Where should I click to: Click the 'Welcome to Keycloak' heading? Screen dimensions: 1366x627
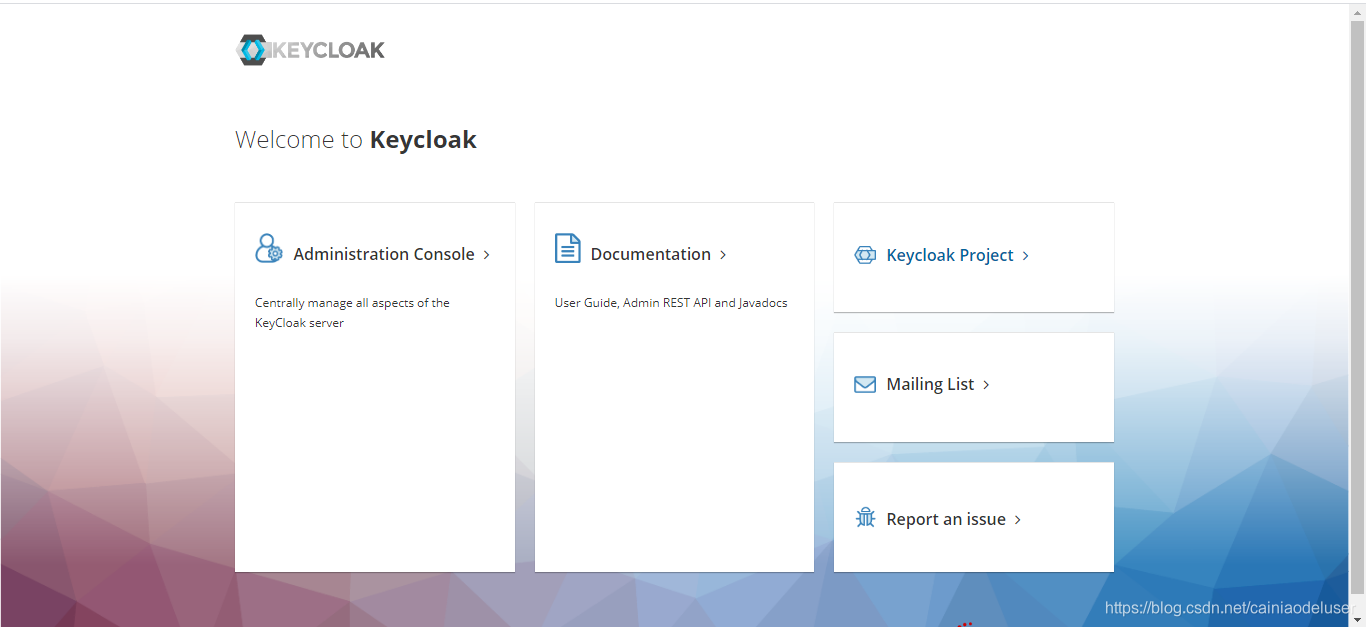click(x=356, y=139)
